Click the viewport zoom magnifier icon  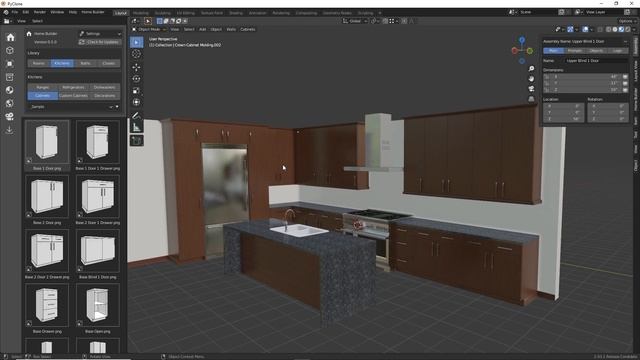(x=531, y=69)
